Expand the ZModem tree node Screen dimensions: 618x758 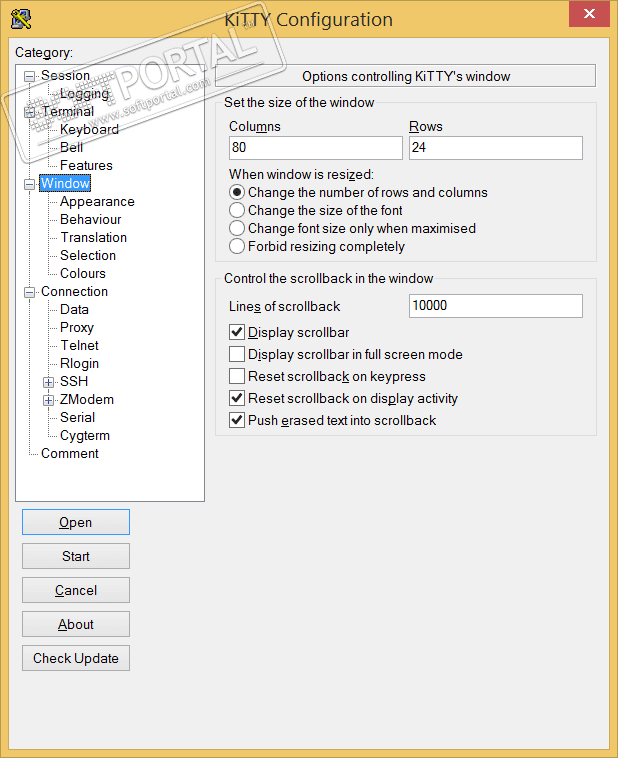tap(48, 400)
